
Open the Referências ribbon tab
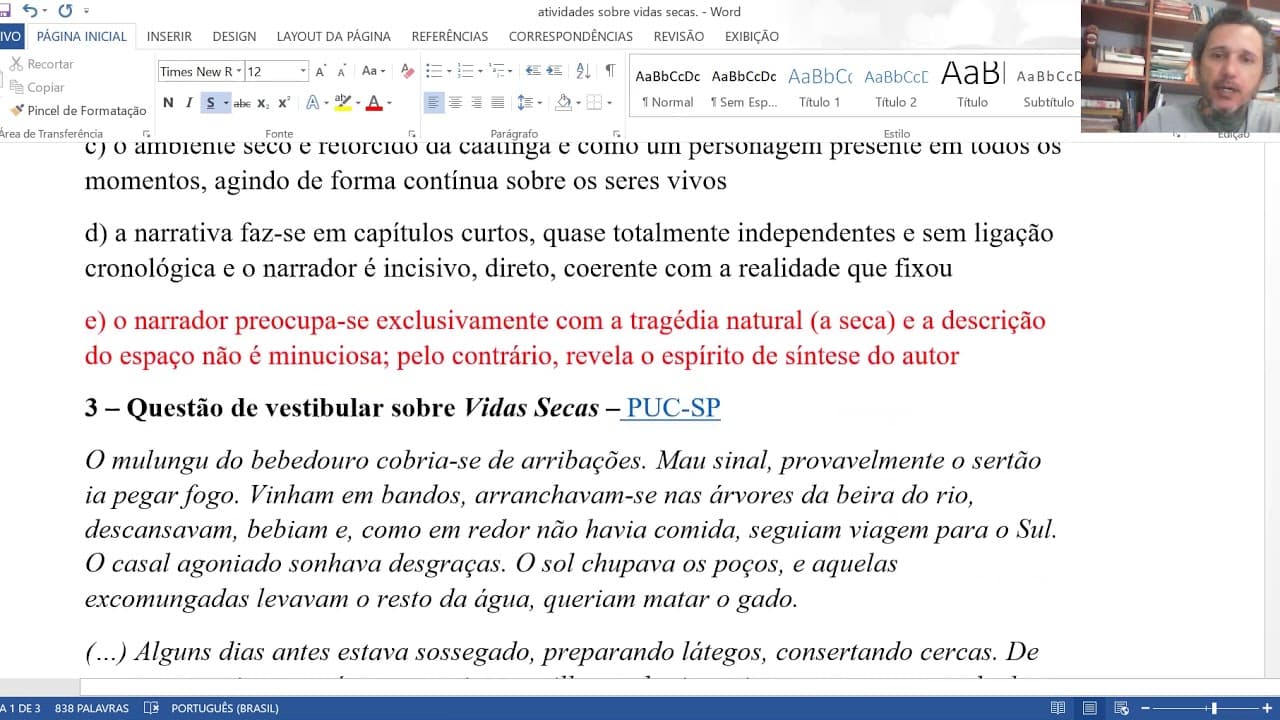450,36
